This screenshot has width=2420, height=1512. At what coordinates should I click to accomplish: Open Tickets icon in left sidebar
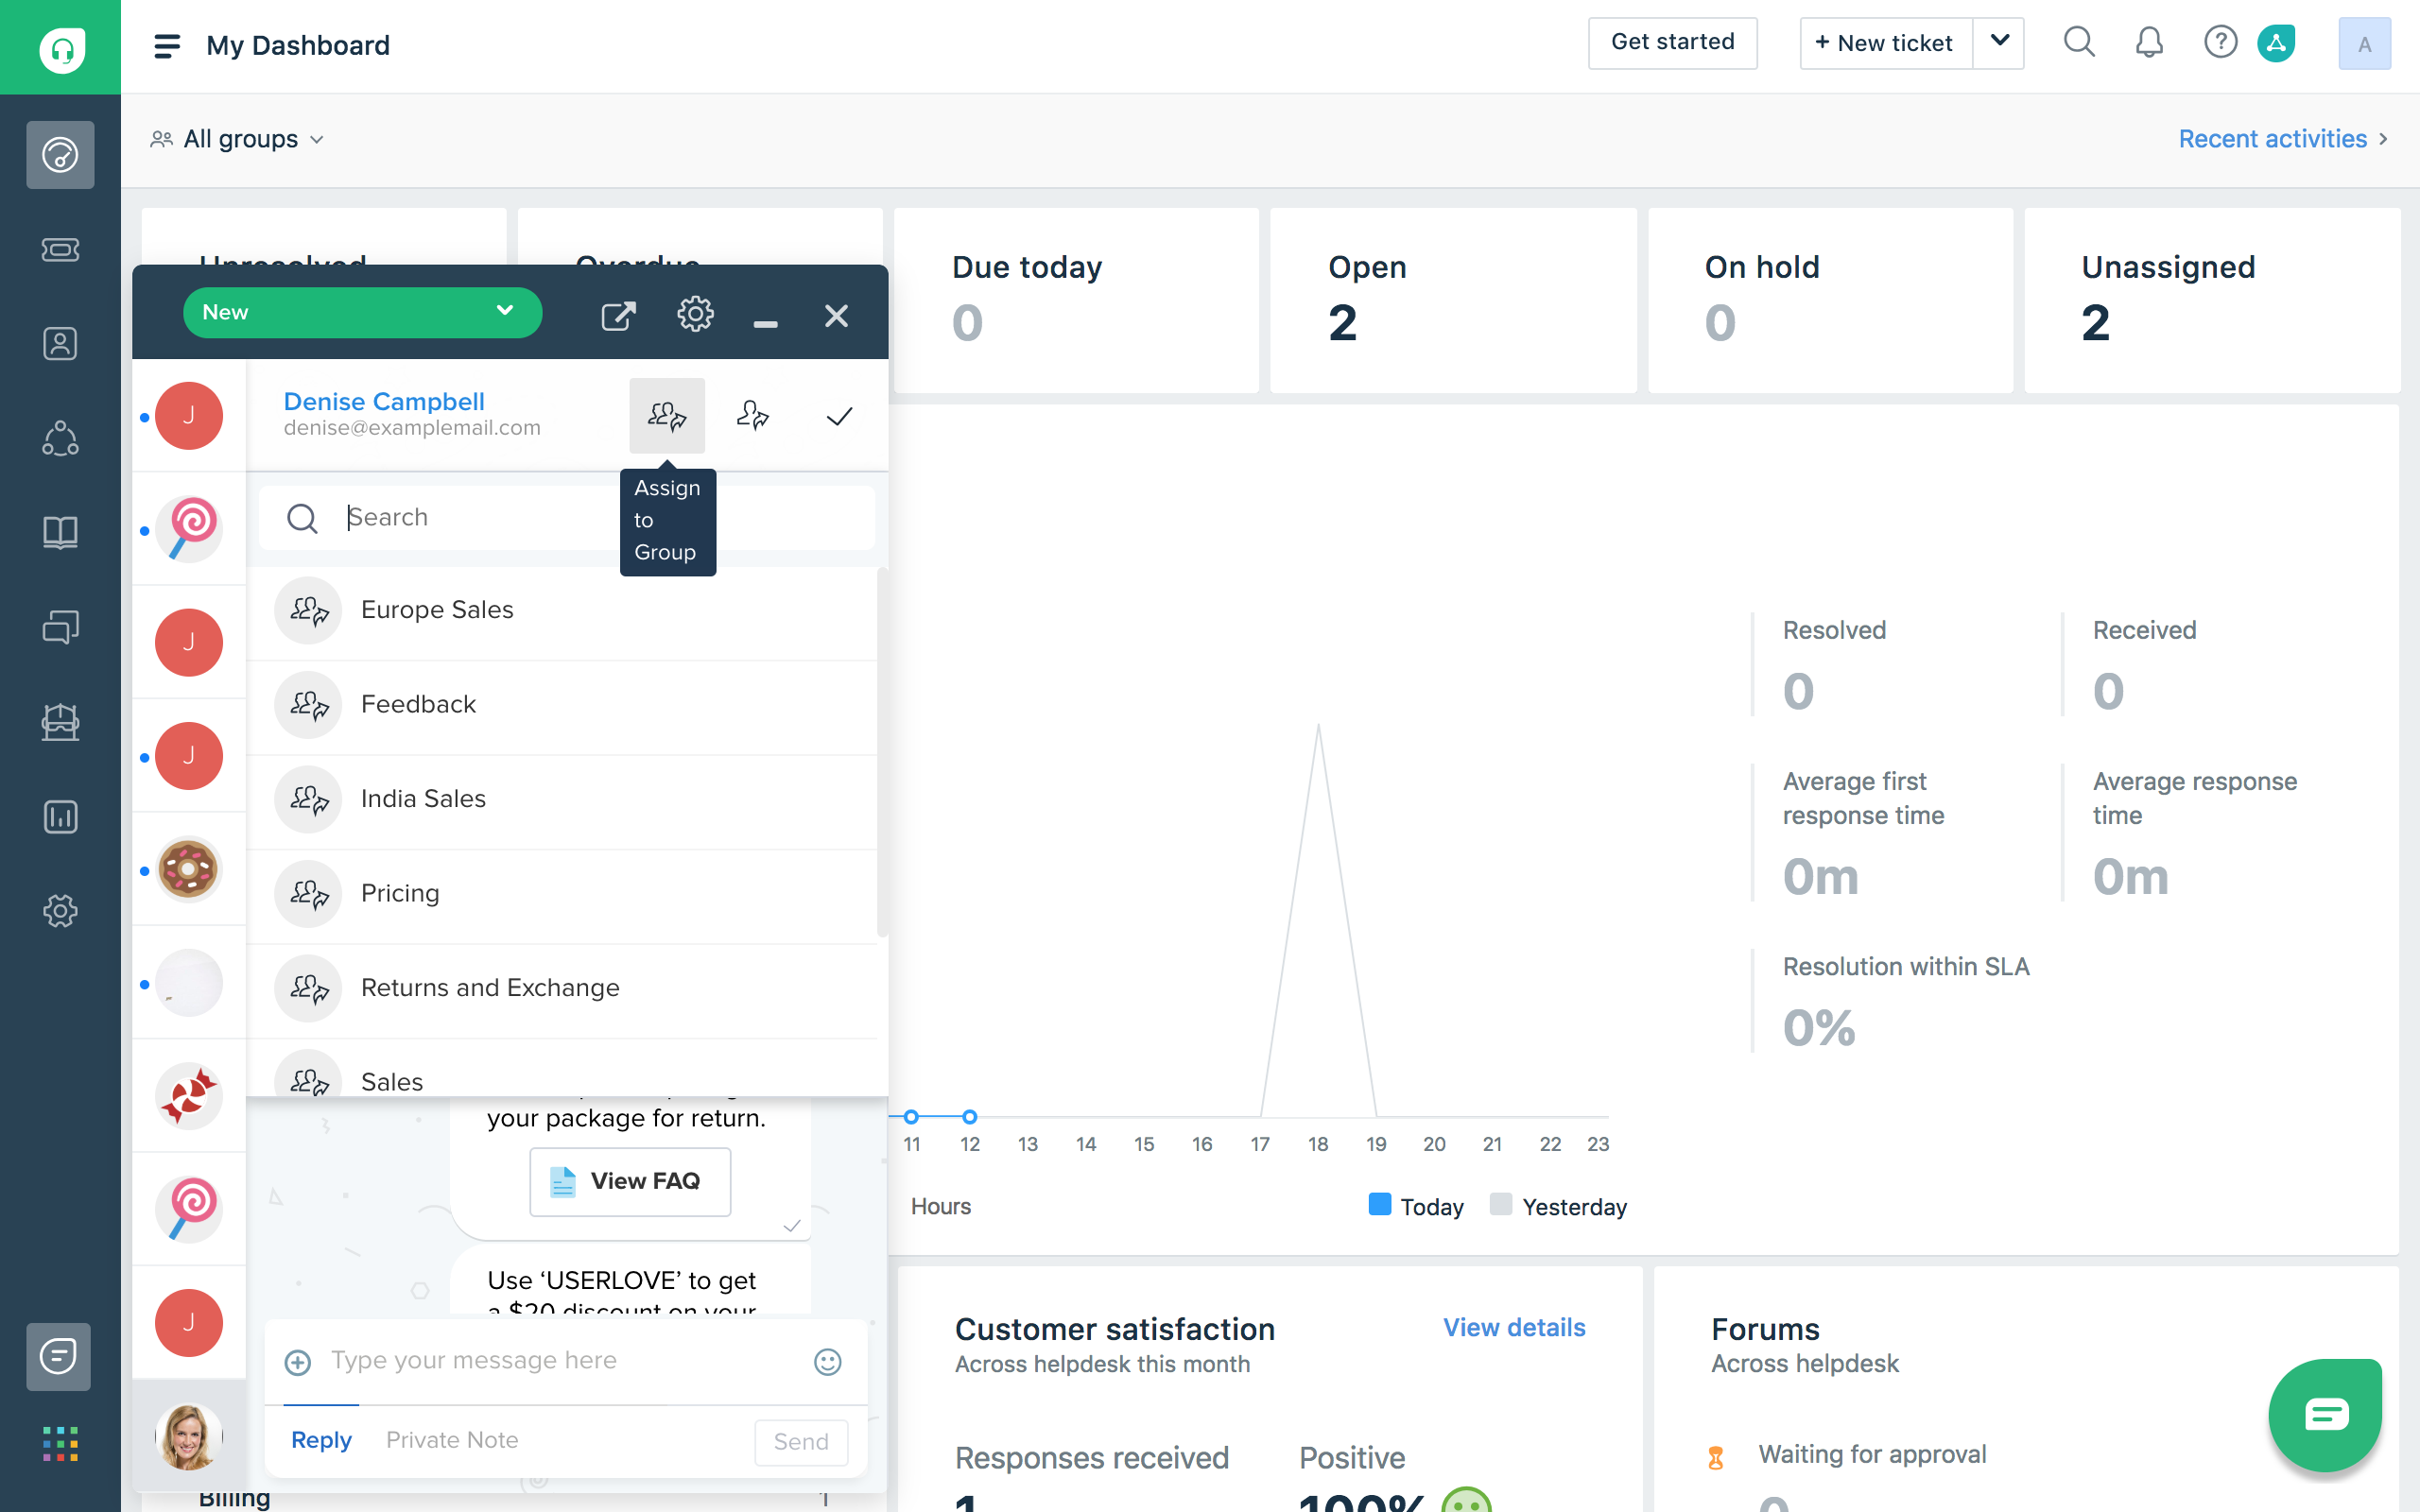pyautogui.click(x=60, y=249)
